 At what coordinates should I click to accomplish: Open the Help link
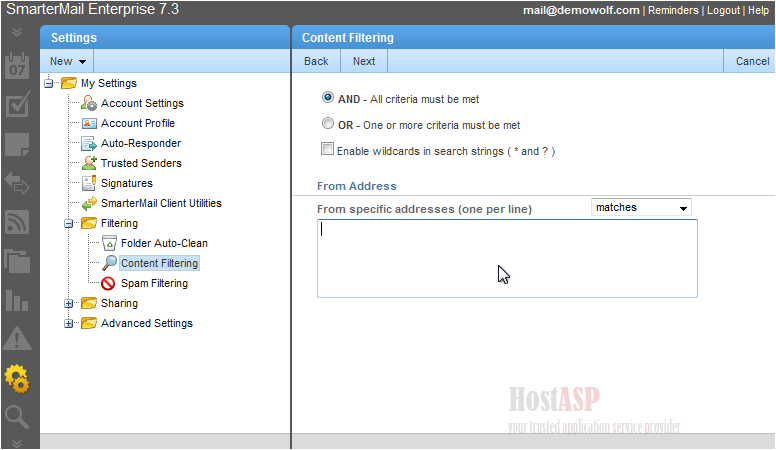tap(758, 10)
